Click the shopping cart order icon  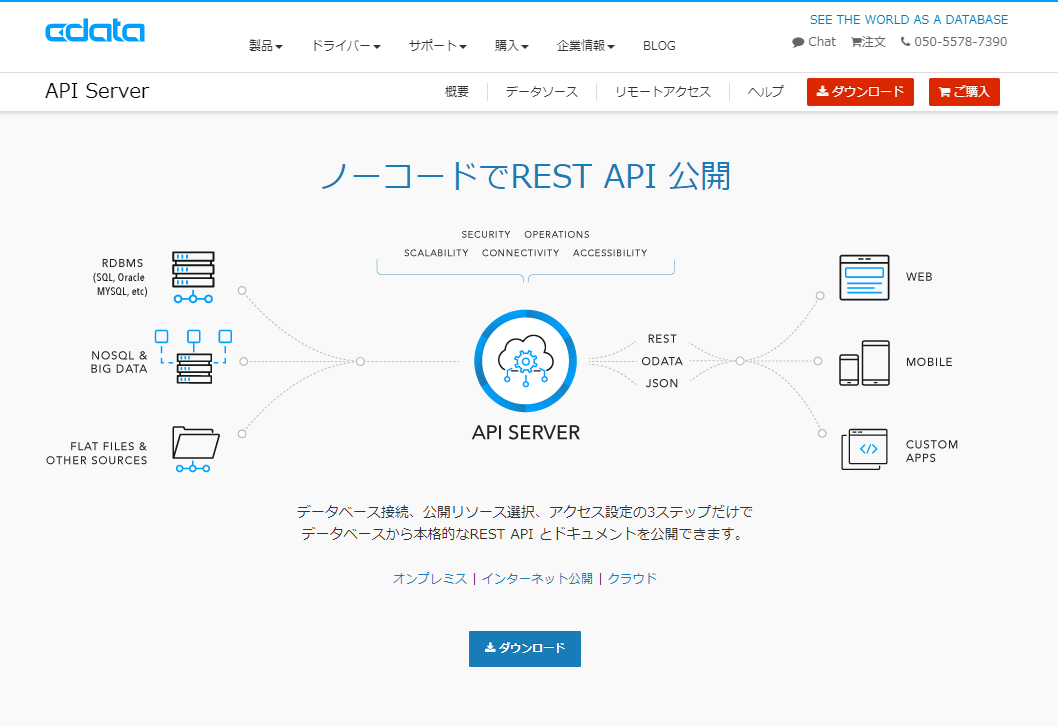click(x=856, y=42)
